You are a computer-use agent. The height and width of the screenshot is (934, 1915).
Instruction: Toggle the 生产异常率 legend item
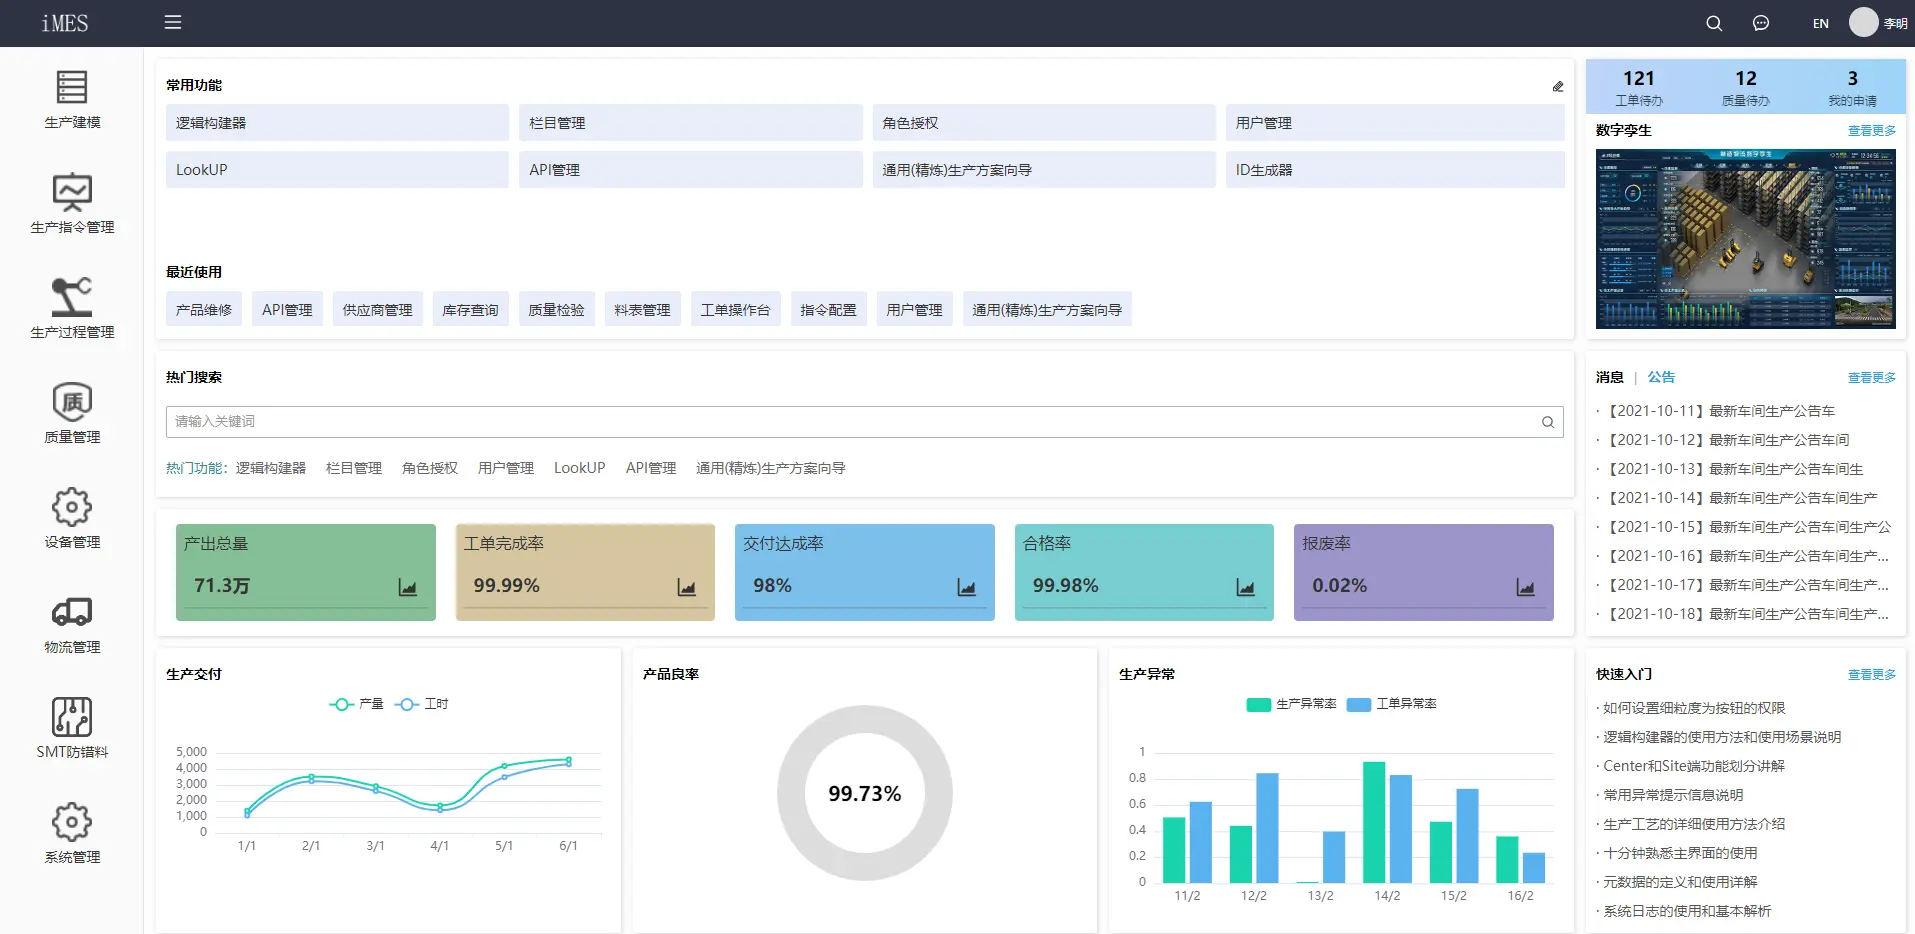pos(1292,704)
